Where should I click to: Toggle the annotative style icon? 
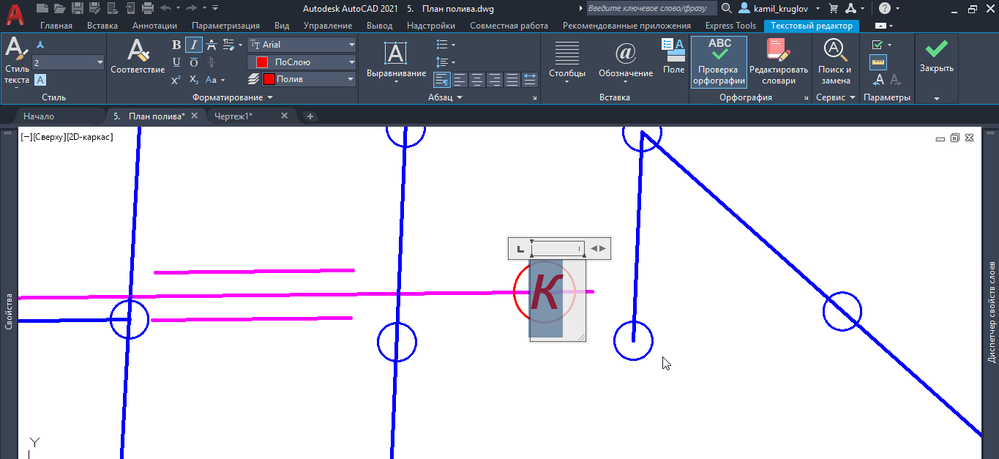[40, 45]
